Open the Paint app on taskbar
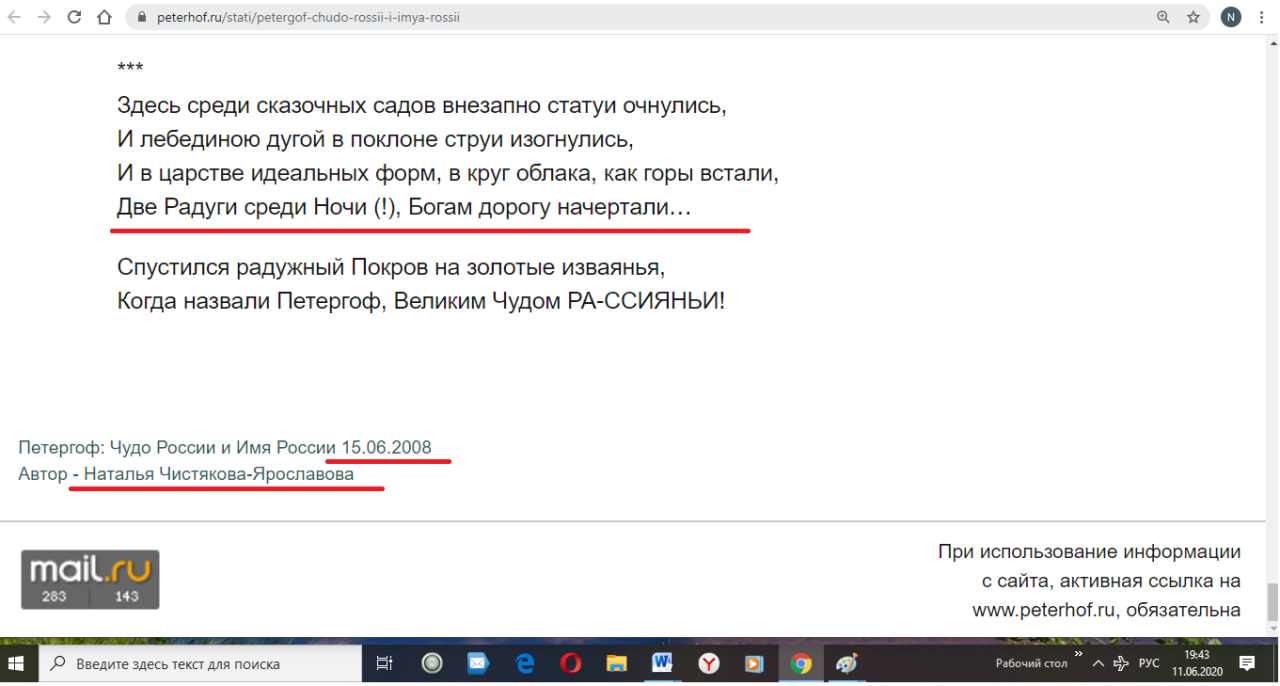 click(847, 663)
